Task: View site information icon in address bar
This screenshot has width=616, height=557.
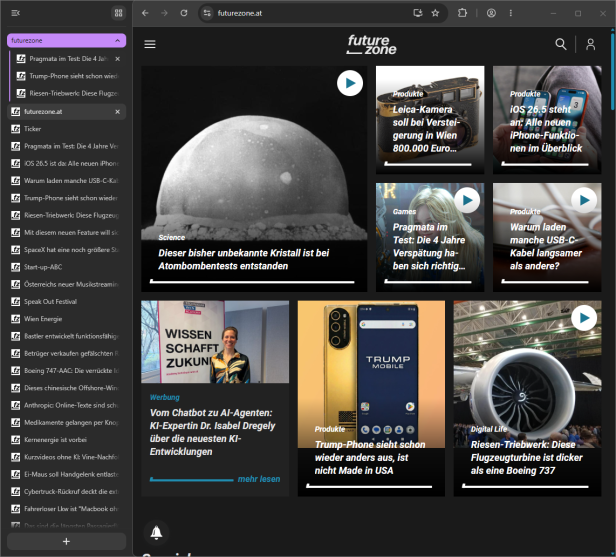Action: click(x=207, y=13)
